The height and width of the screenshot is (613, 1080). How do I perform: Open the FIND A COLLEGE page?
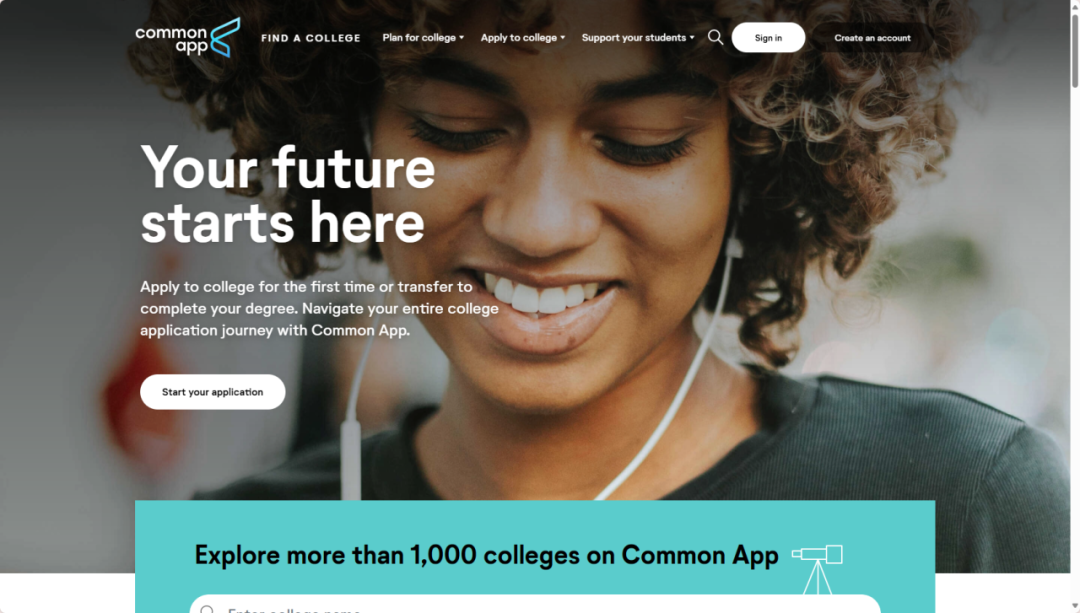[311, 38]
